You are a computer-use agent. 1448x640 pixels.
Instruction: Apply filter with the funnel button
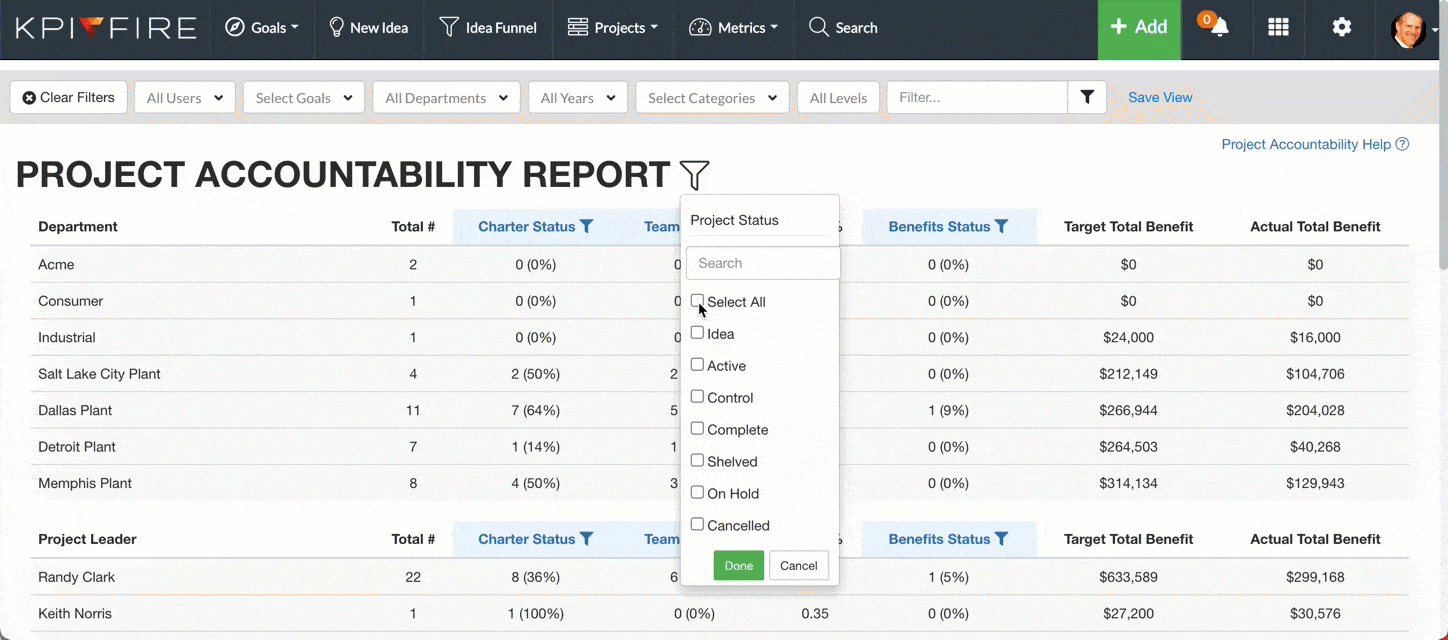(1087, 97)
